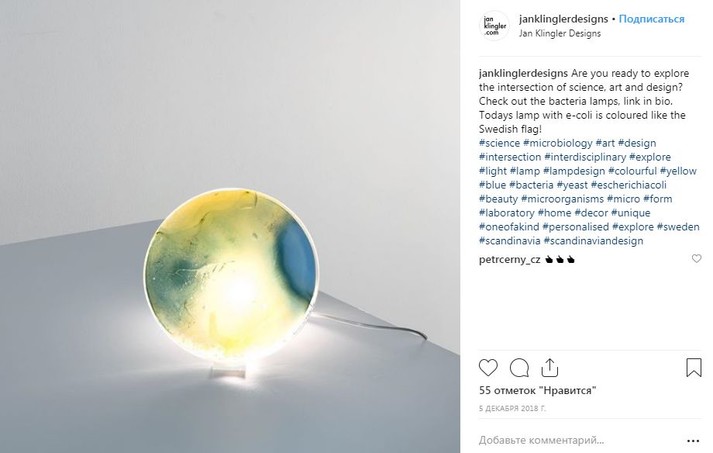
Task: Like petrcerny_cz's comment with small heart
Action: pyautogui.click(x=696, y=259)
